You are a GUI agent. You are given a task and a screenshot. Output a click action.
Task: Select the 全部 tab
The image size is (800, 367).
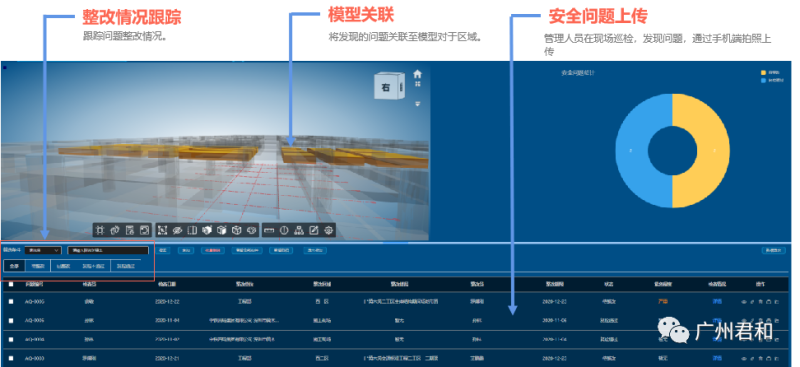point(14,266)
